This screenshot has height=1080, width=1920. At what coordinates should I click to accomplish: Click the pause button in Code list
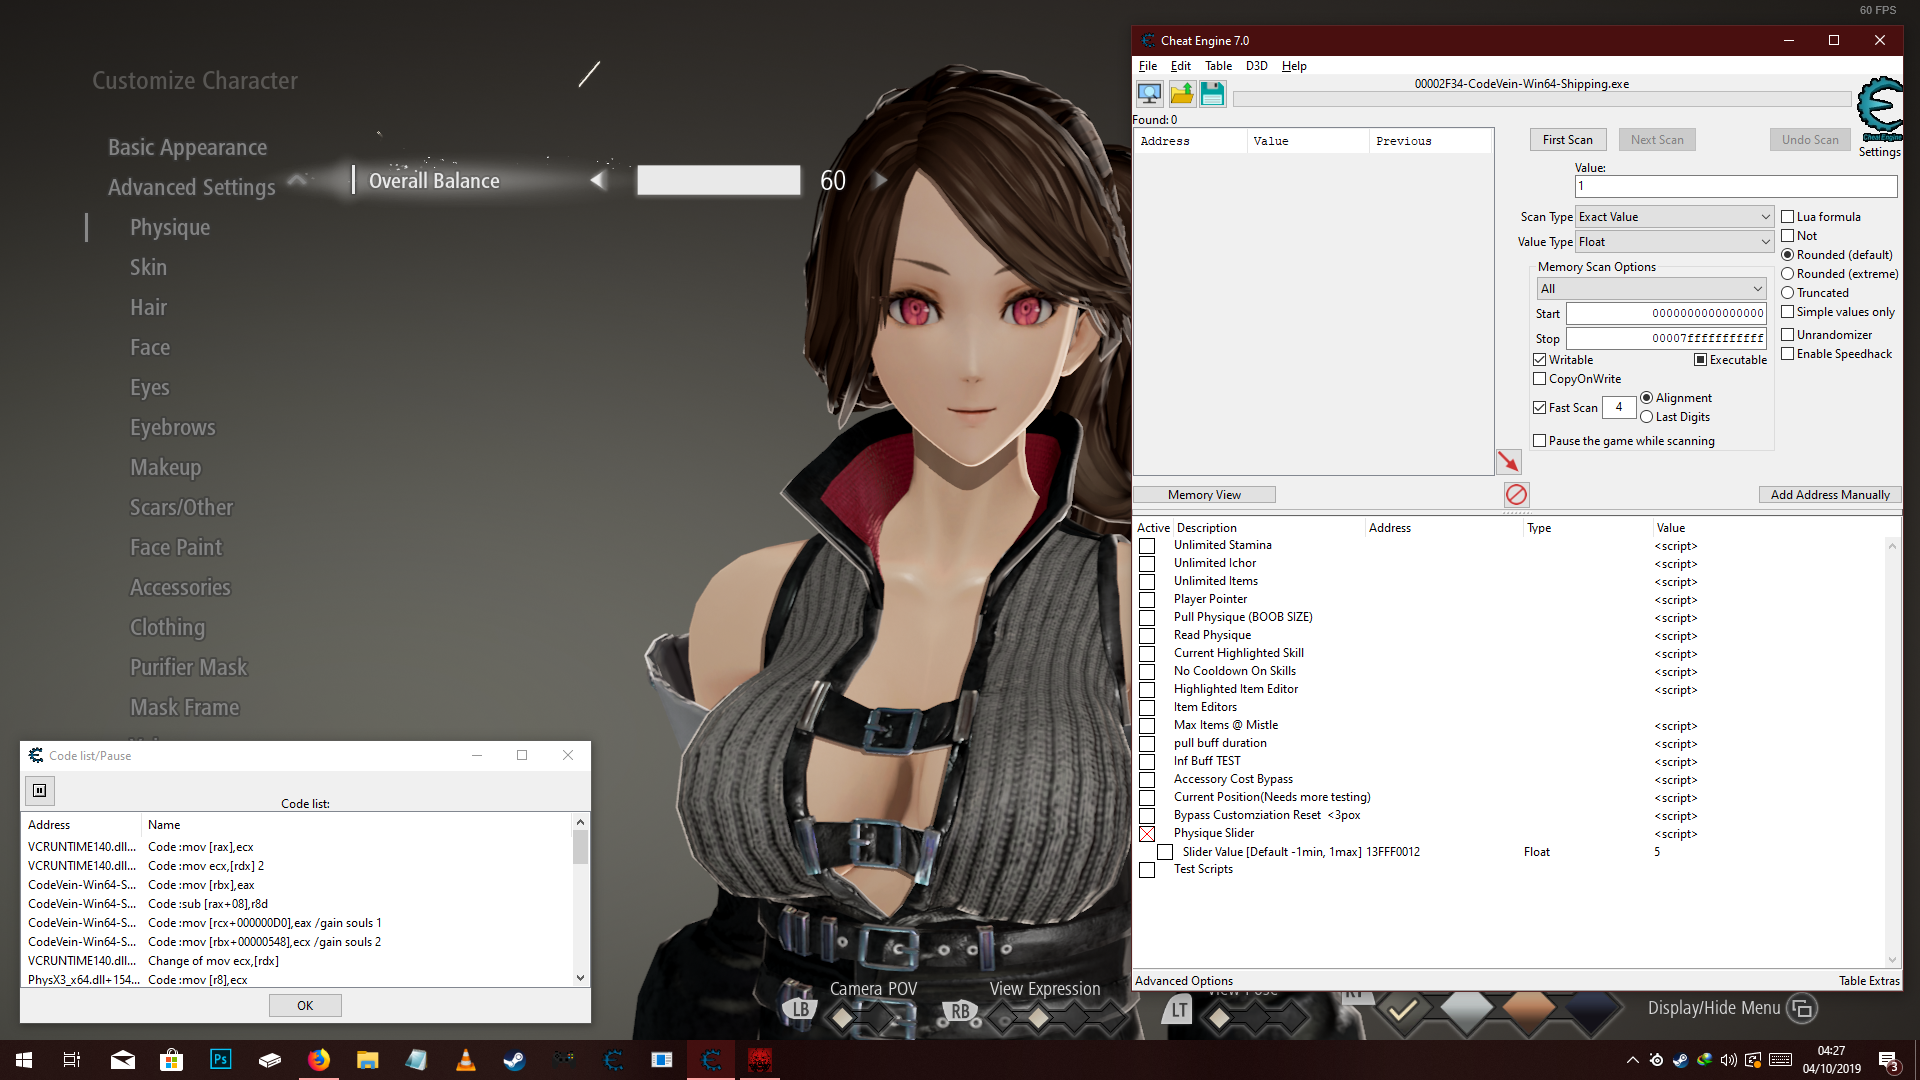pyautogui.click(x=40, y=790)
